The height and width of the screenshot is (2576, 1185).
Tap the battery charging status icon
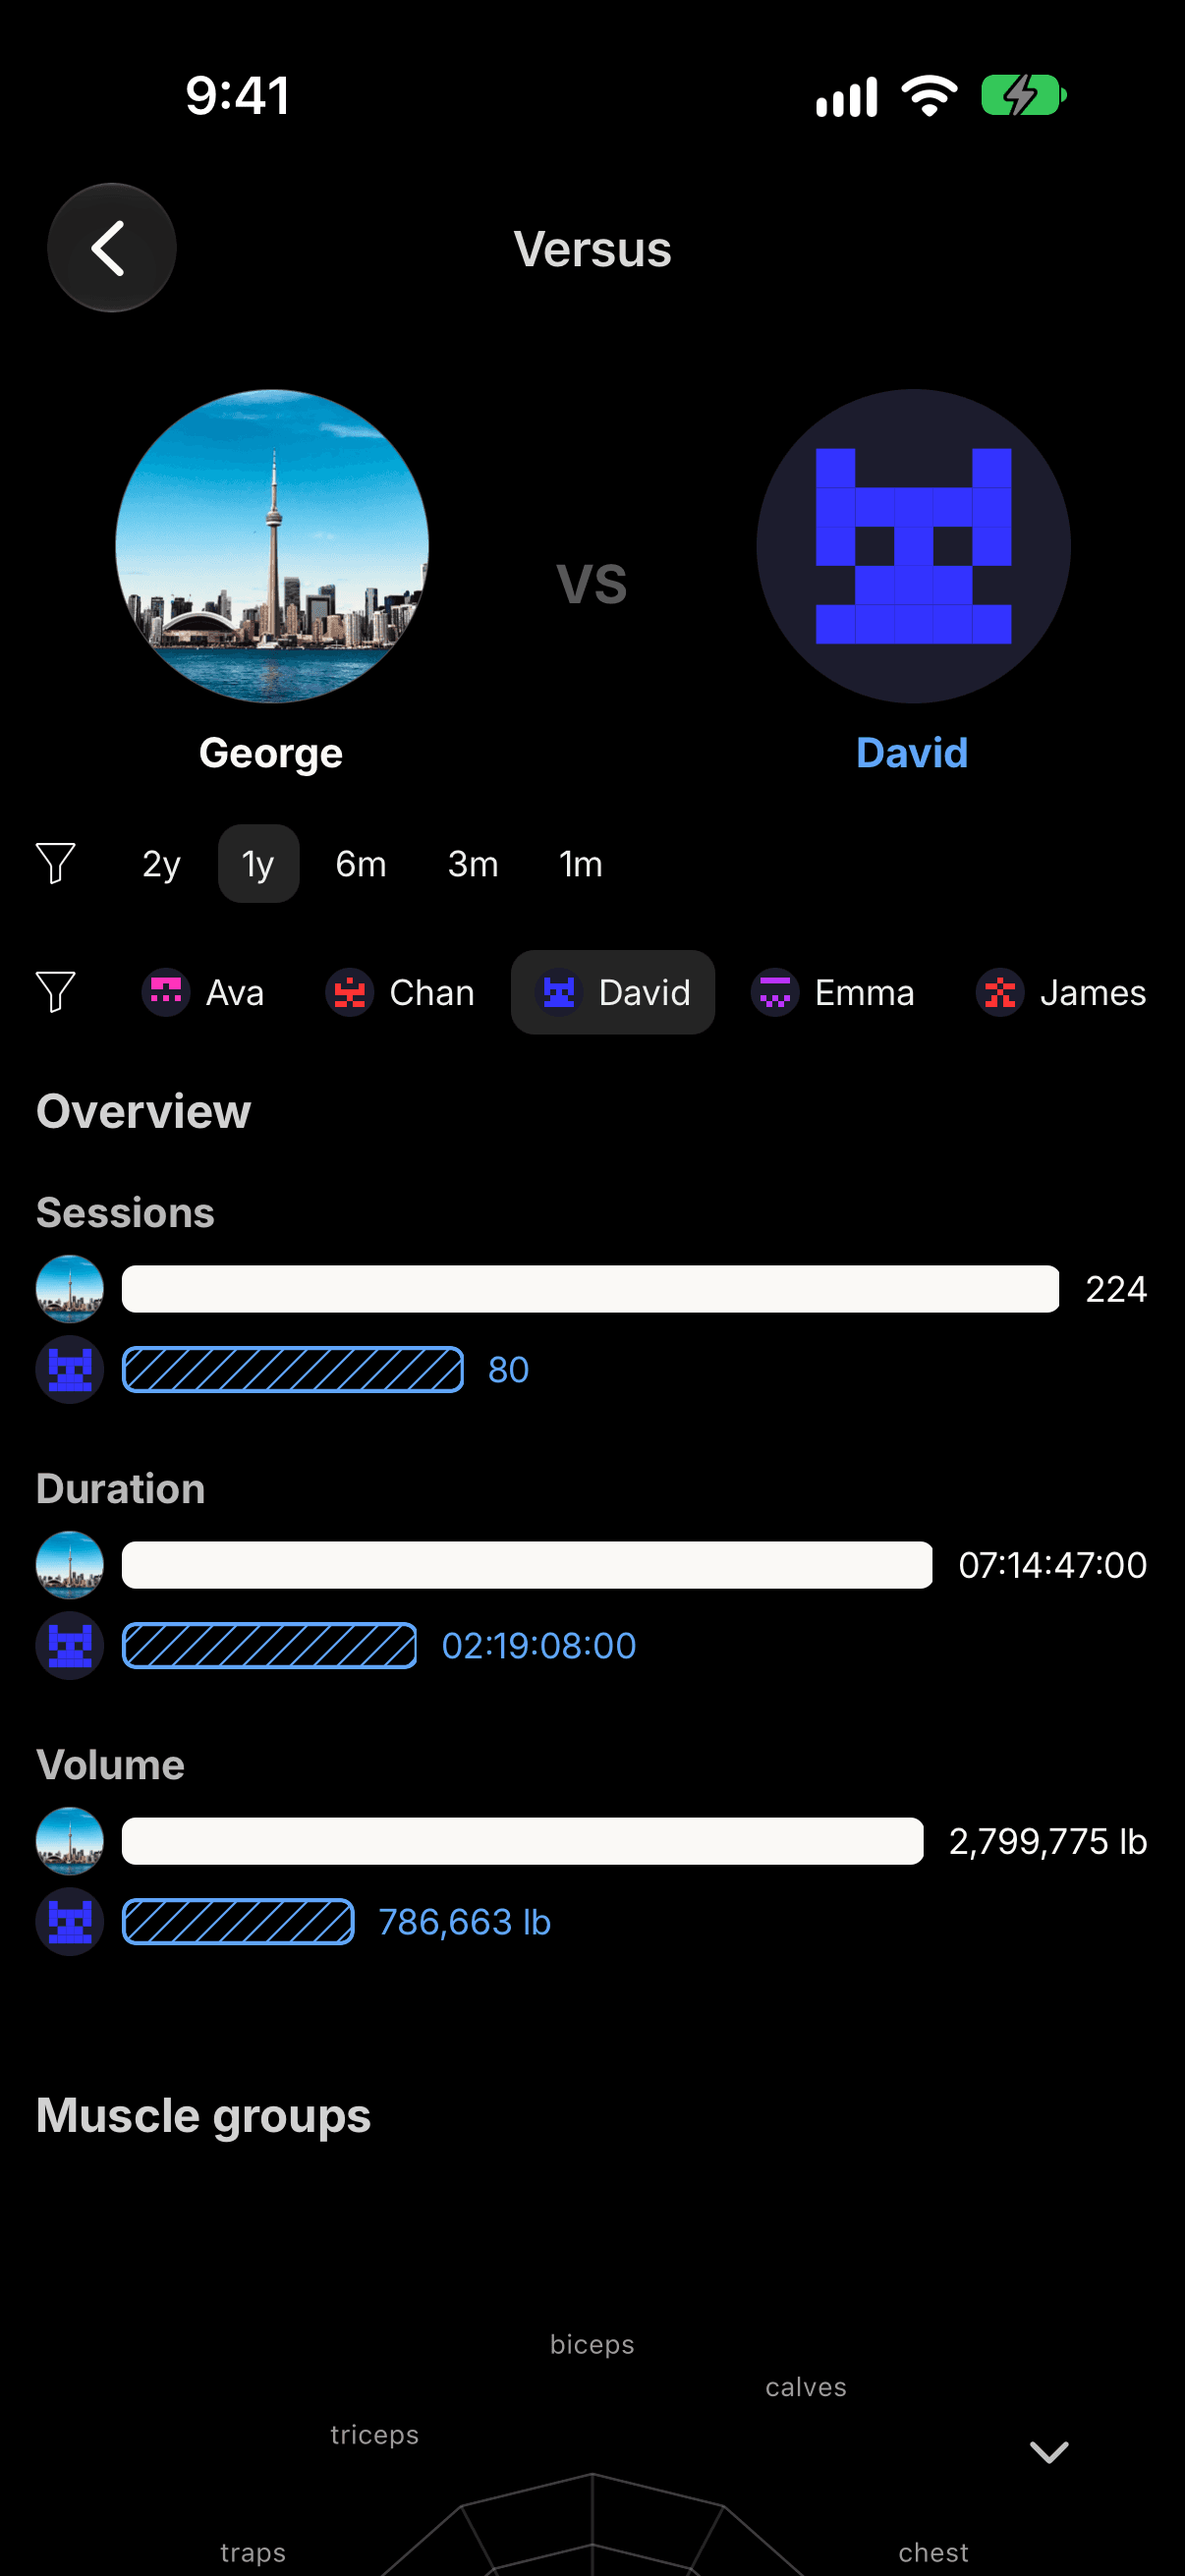pos(1024,96)
